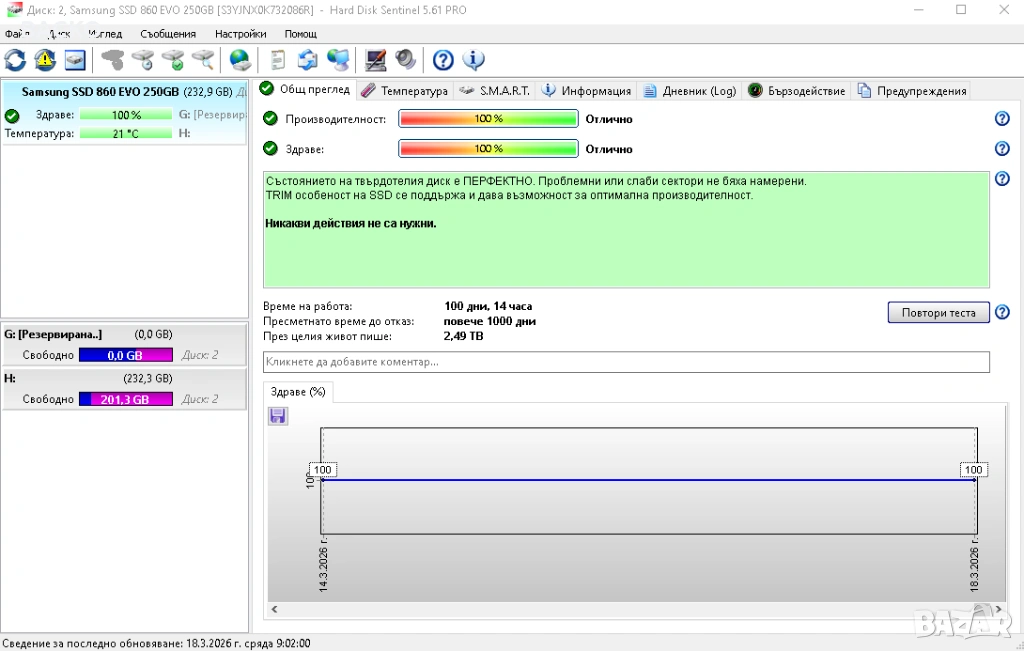Click the warning refresh icon in toolbar
Screen dimensions: 1024x651
(45, 60)
